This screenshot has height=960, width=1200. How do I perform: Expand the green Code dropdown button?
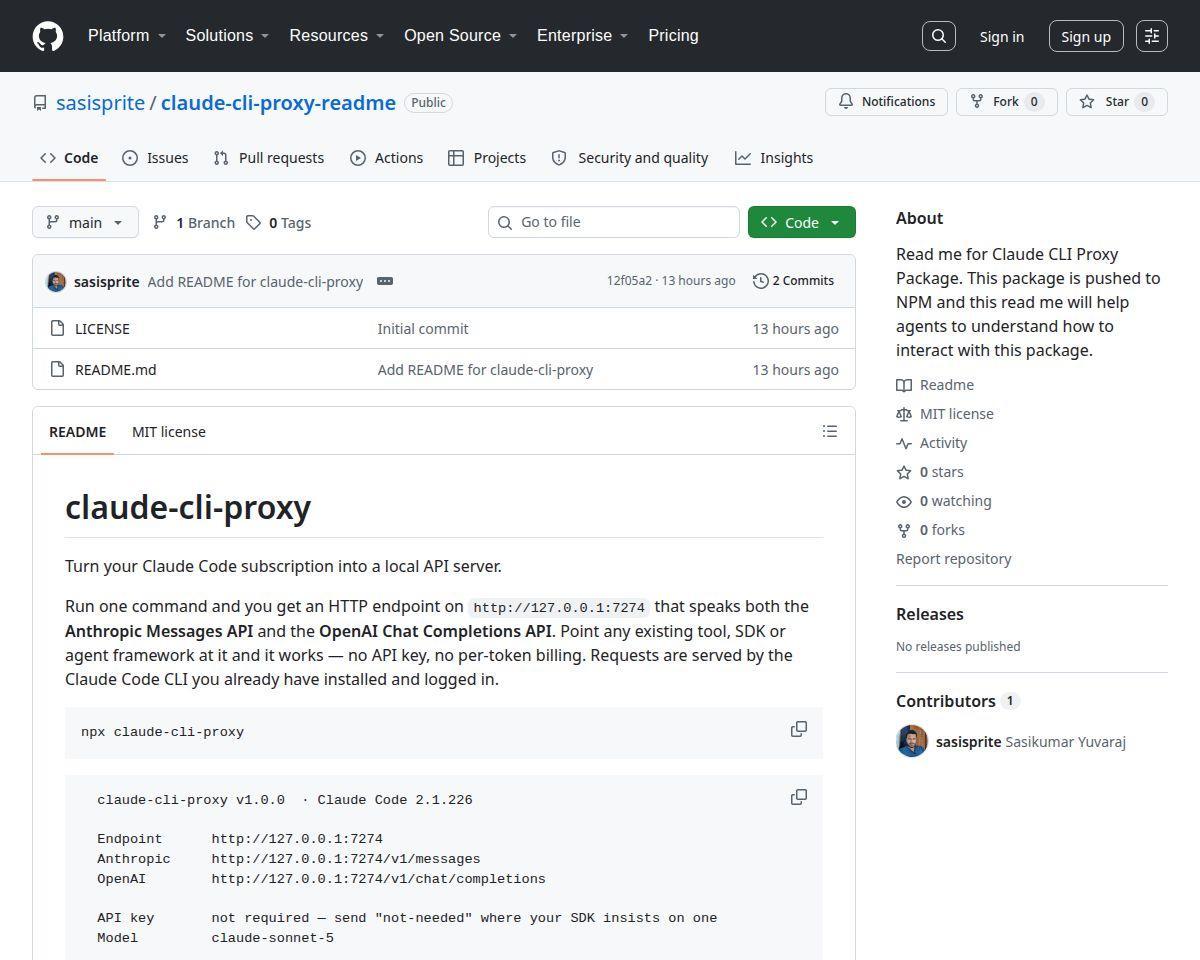click(802, 222)
